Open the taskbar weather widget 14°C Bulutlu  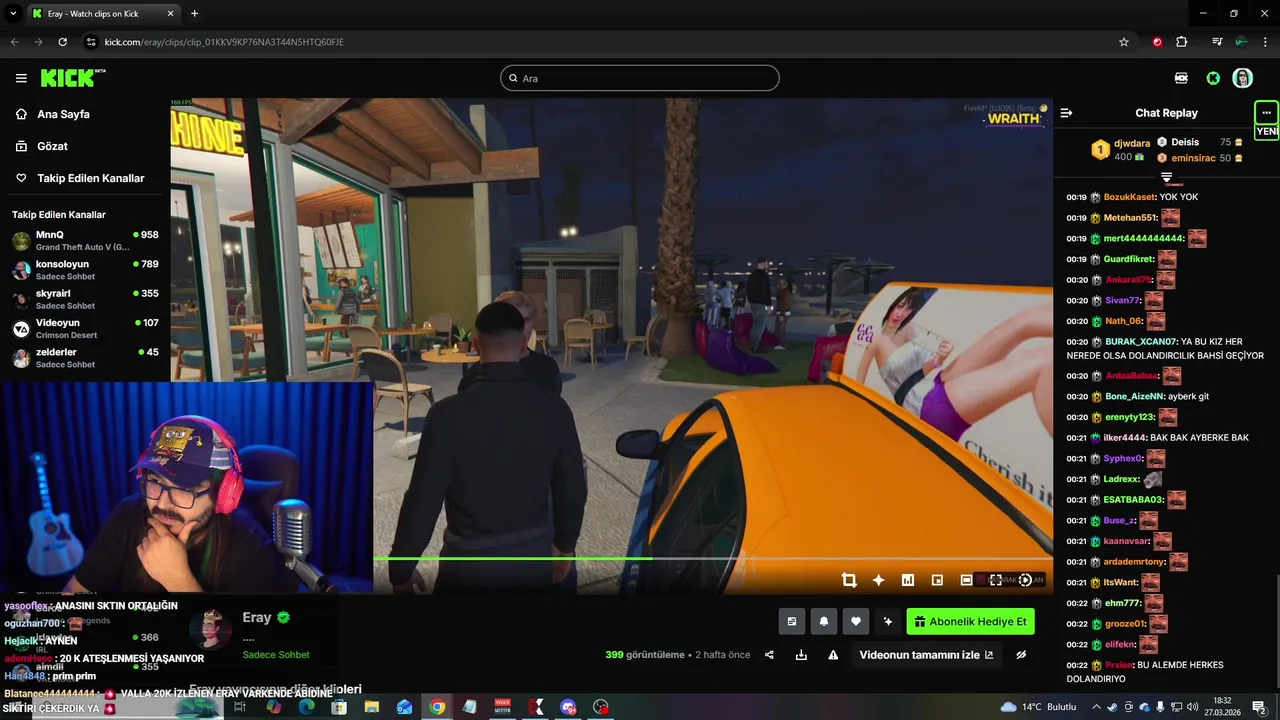tap(1039, 707)
